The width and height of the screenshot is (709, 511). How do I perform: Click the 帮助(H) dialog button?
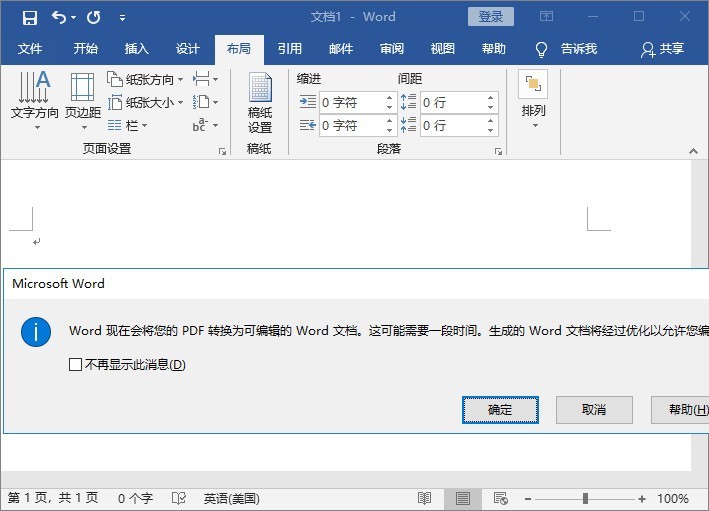point(680,410)
